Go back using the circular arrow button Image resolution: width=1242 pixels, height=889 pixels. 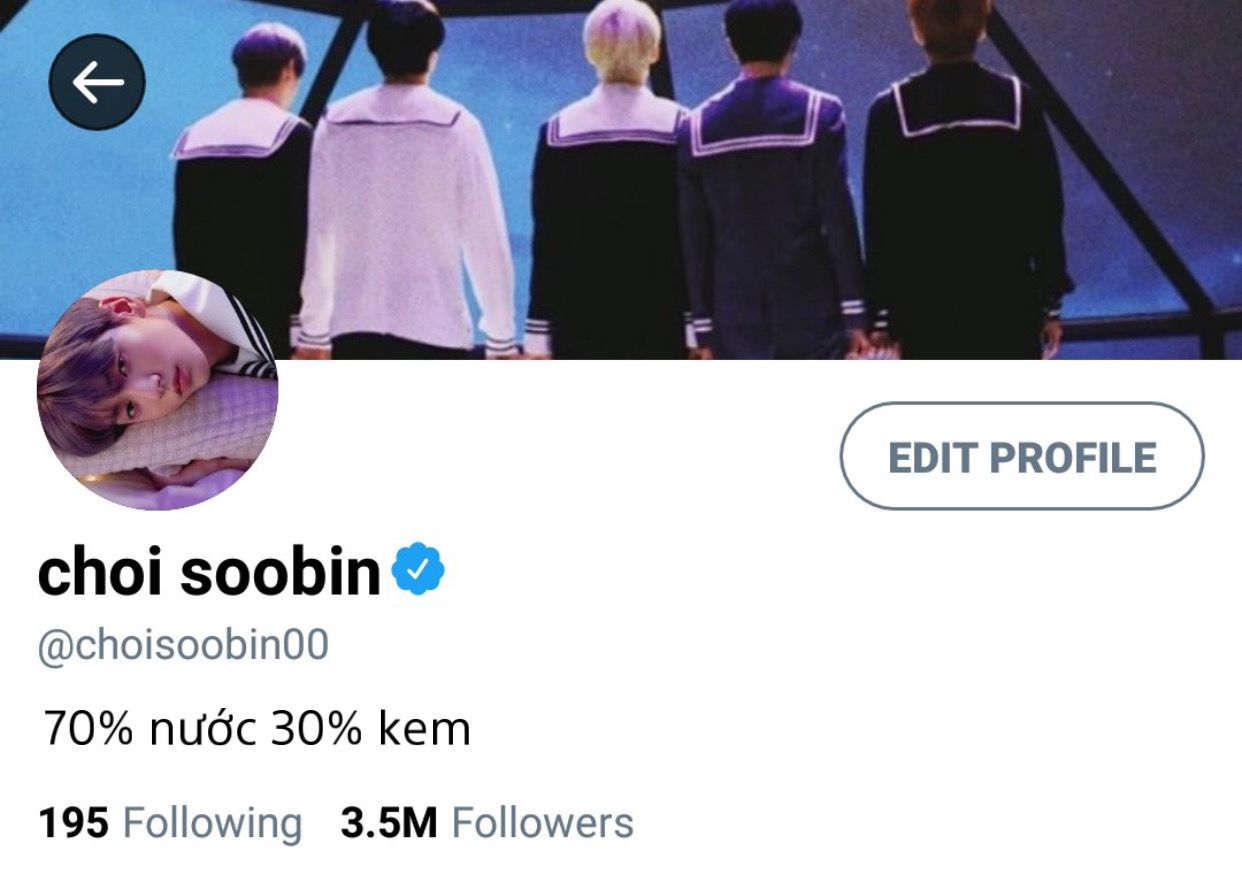(x=97, y=83)
